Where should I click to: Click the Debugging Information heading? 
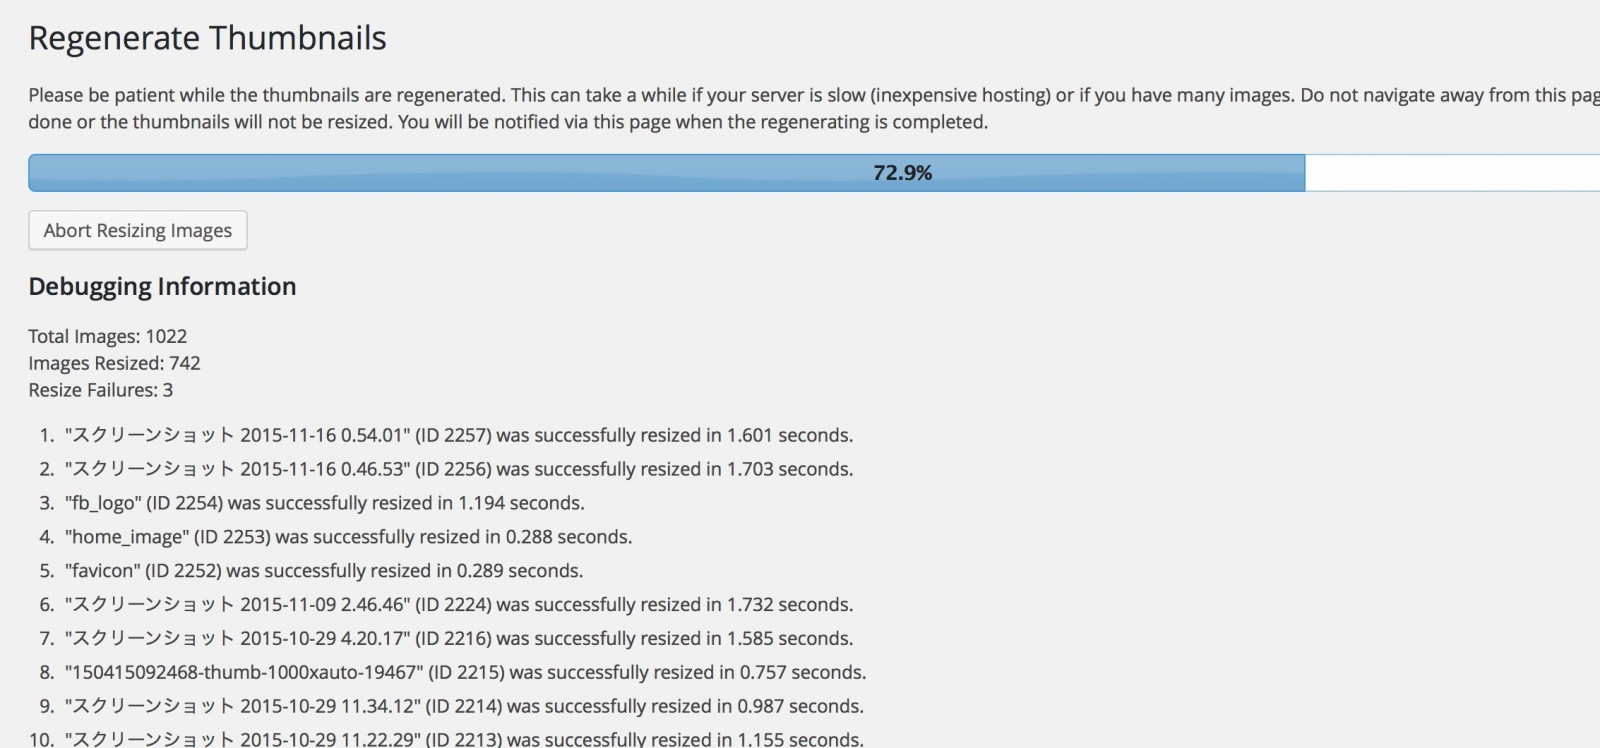click(x=162, y=287)
